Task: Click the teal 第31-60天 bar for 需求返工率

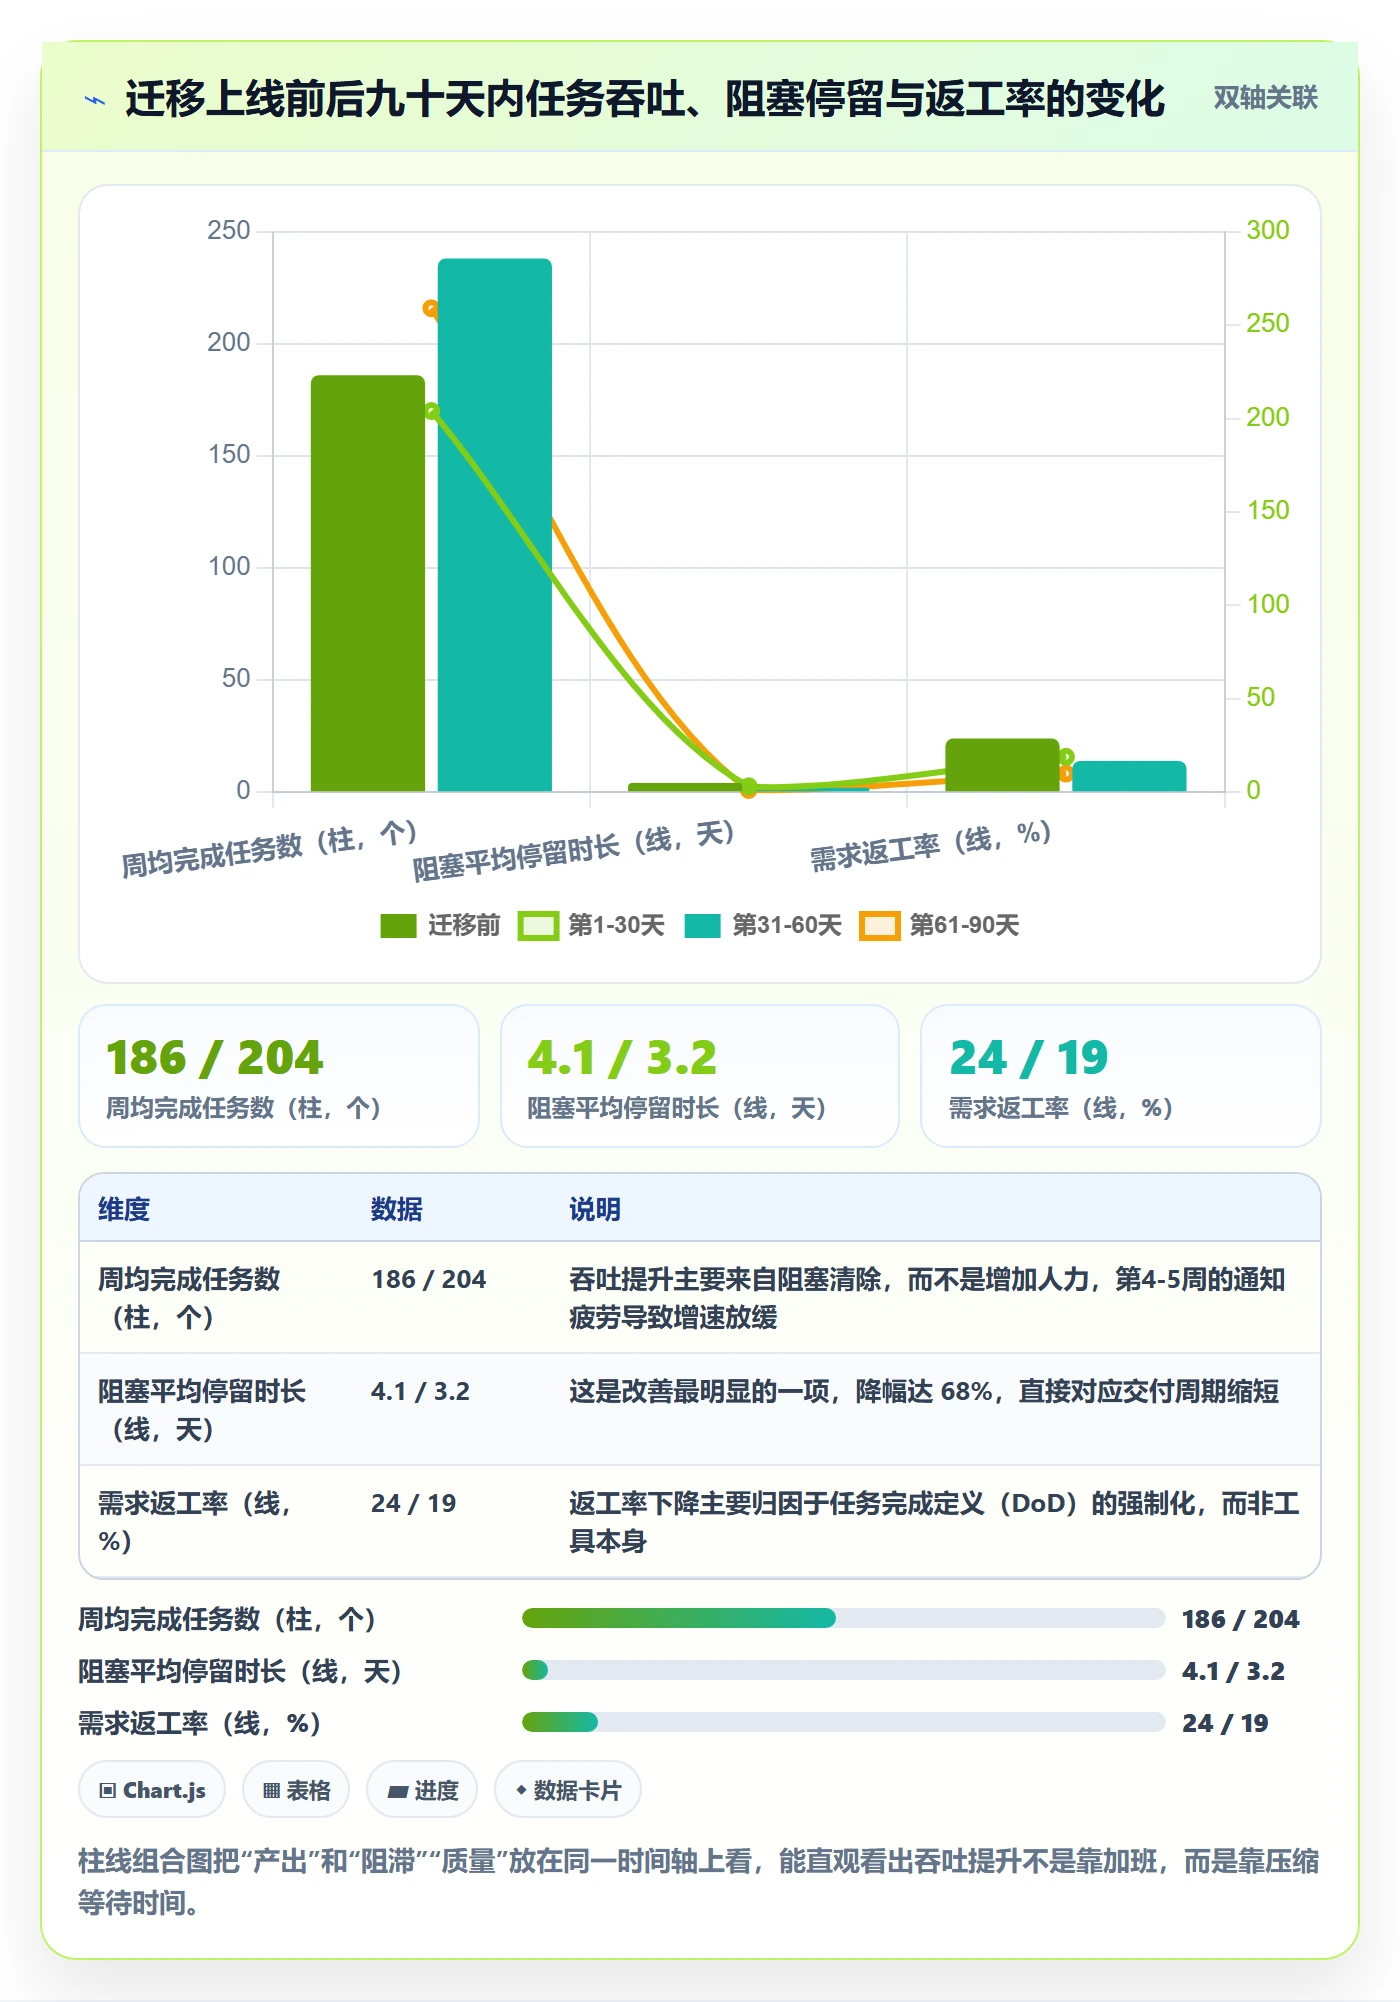Action: click(1129, 776)
